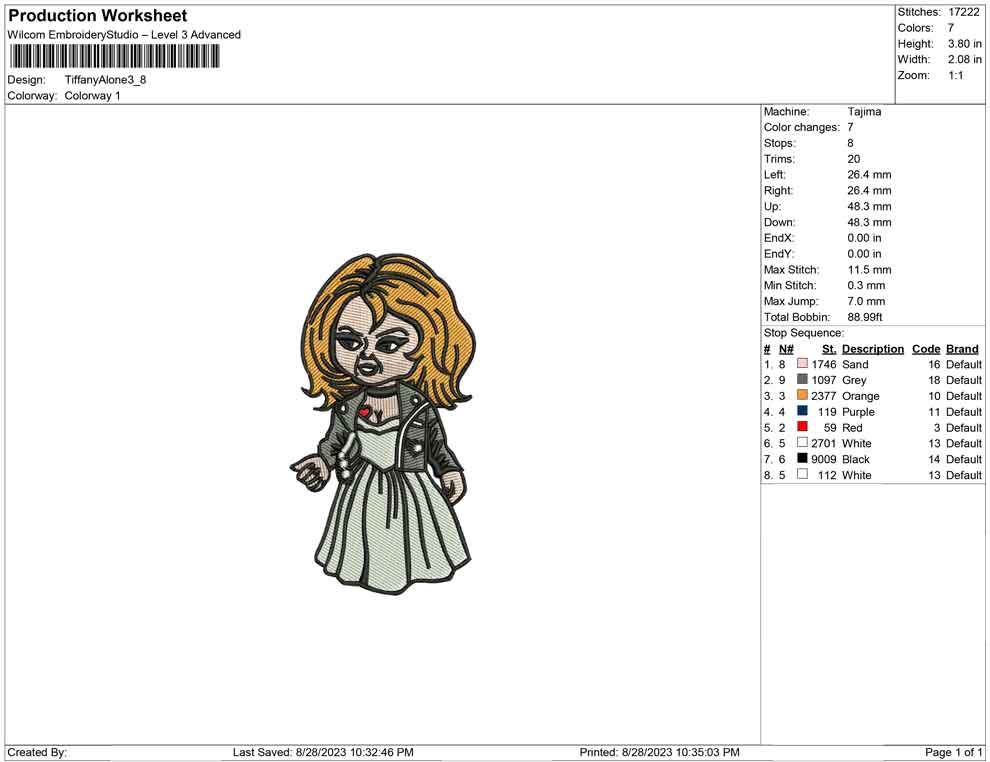Screen dimensions: 990x762
Task: Click the Black color swatch
Action: tap(802, 459)
